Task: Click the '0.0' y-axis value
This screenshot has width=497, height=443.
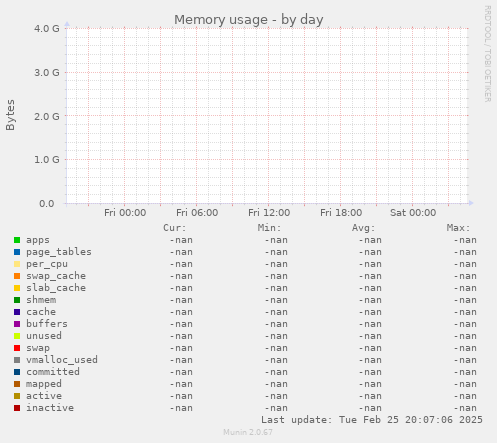Action: pyautogui.click(x=47, y=204)
